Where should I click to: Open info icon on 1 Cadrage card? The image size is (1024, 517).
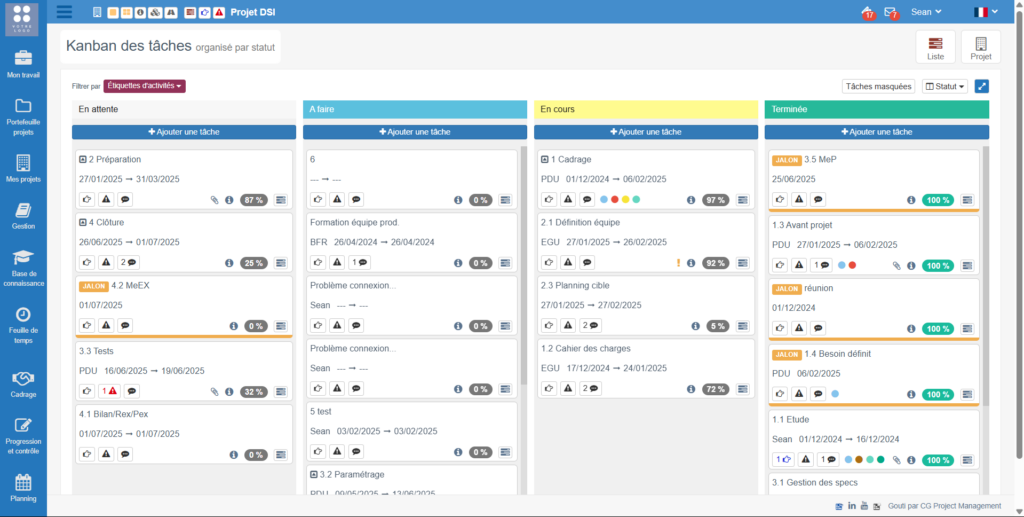[x=689, y=199]
